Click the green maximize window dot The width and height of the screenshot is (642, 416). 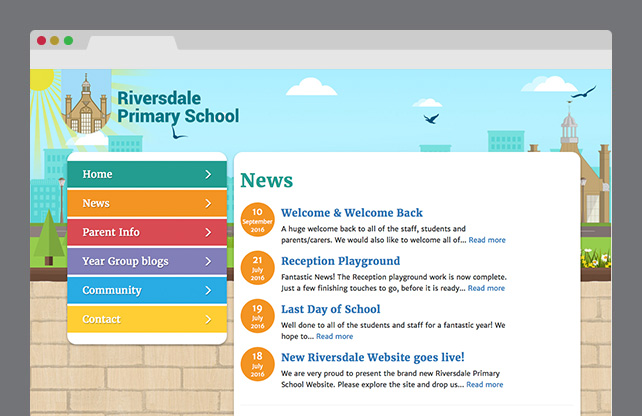coord(68,41)
